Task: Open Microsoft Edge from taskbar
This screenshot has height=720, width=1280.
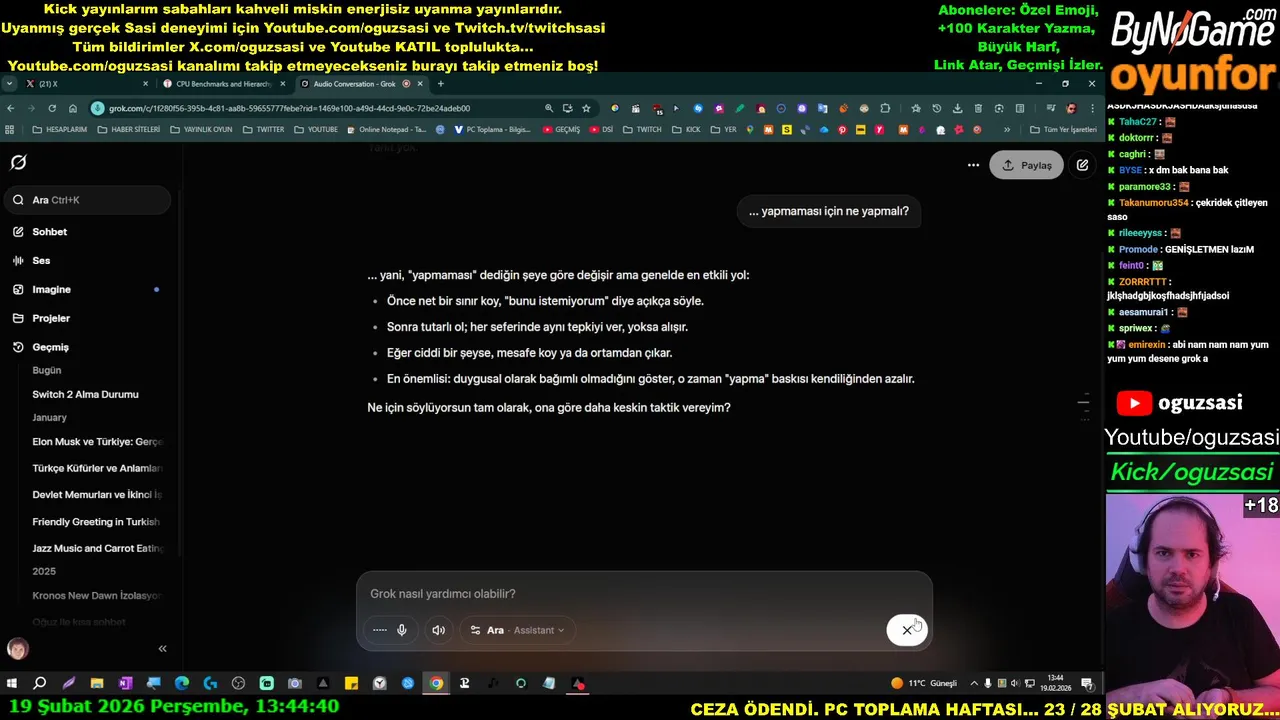Action: (181, 684)
